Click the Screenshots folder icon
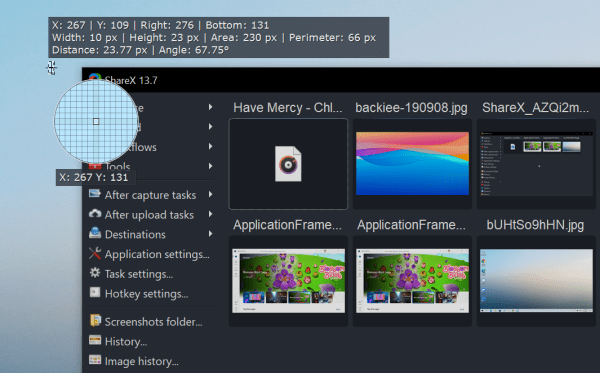The image size is (600, 373). [95, 321]
